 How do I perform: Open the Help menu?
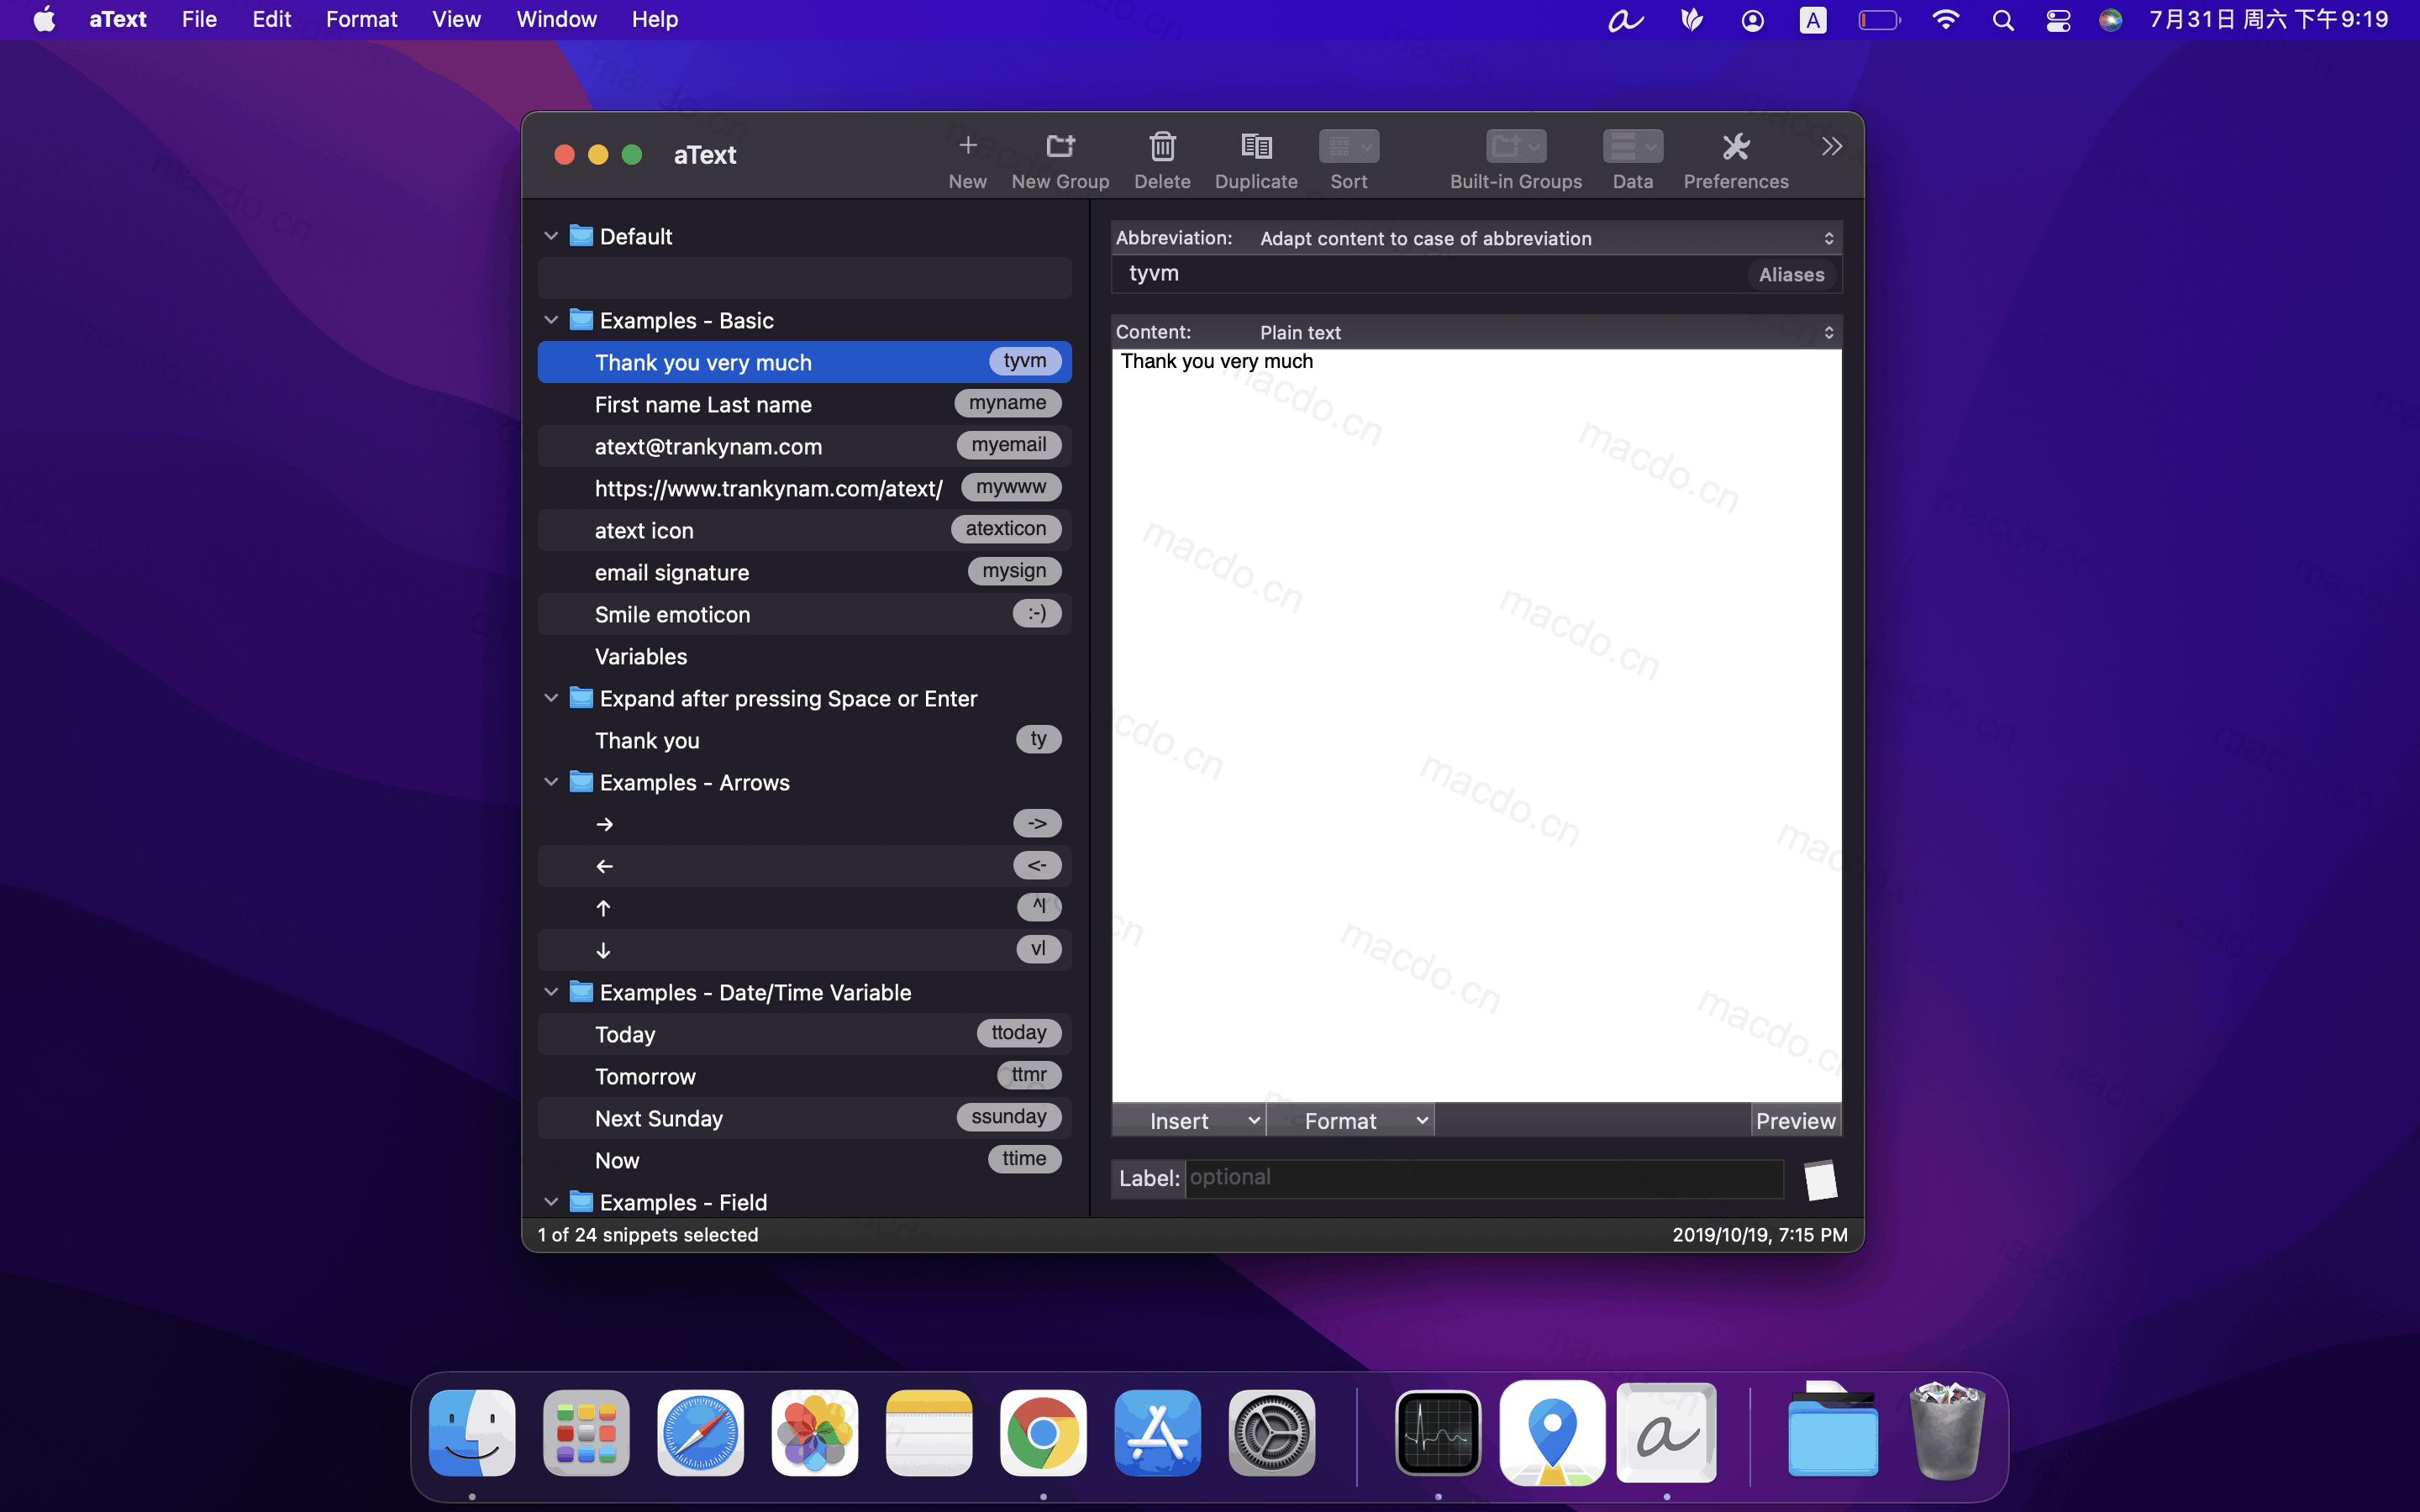pyautogui.click(x=654, y=20)
